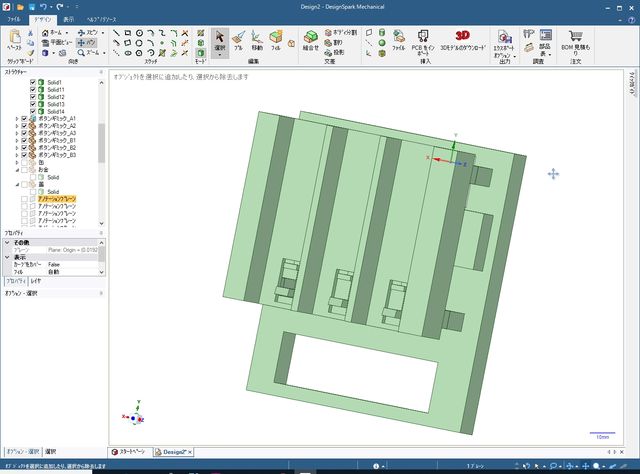This screenshot has width=640, height=474.
Task: Click the Open folder icon in title bar
Action: point(20,7)
